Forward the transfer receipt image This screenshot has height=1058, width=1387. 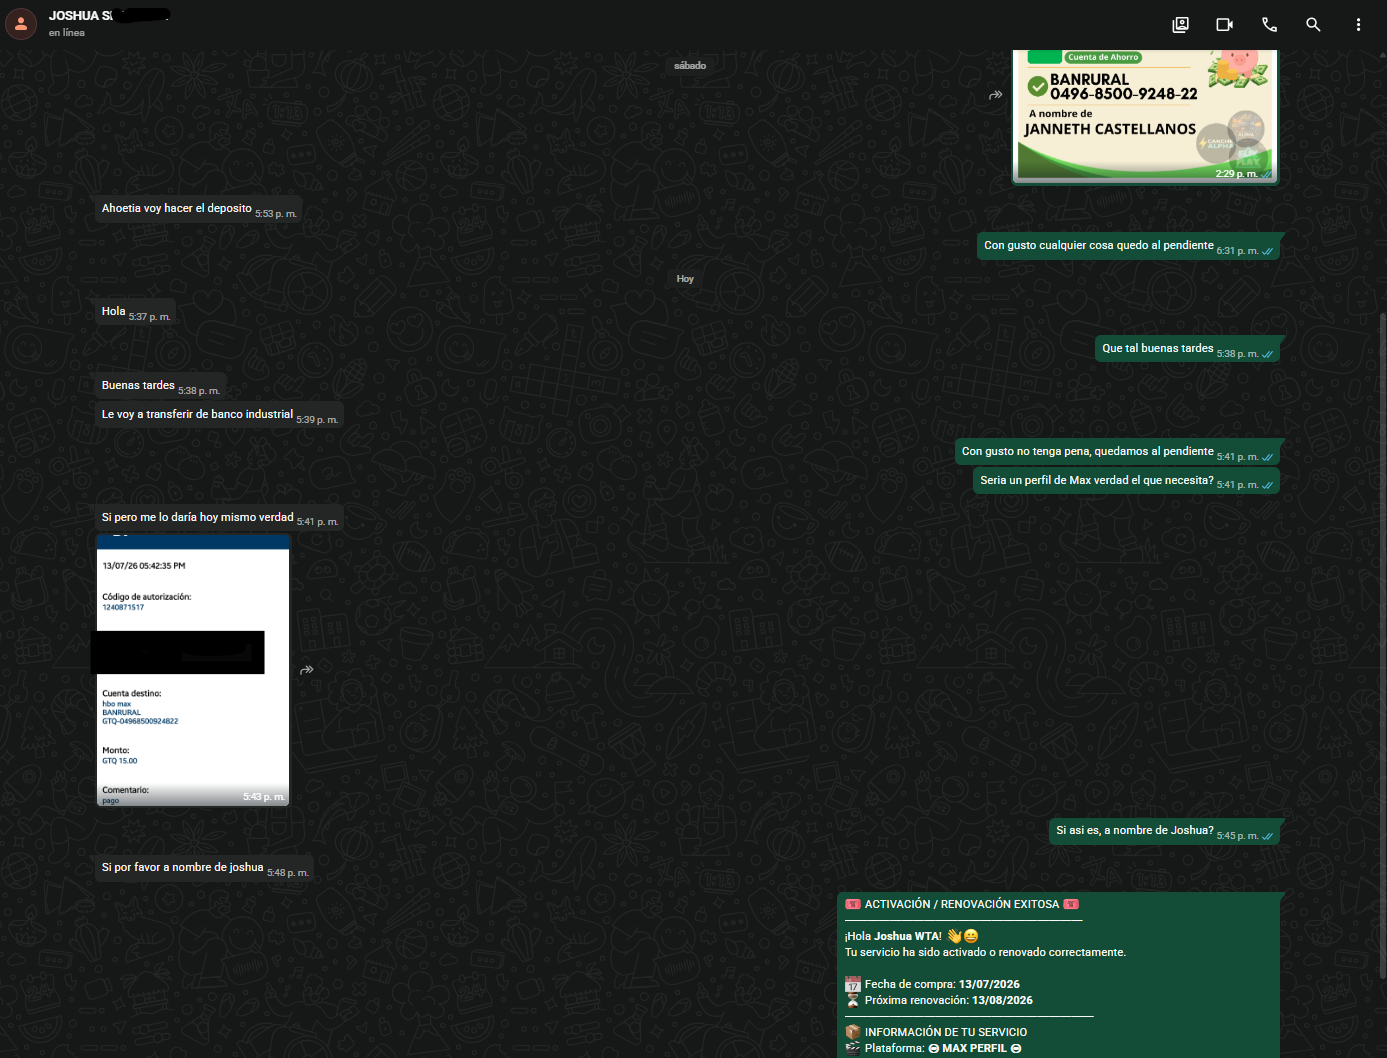tap(307, 669)
